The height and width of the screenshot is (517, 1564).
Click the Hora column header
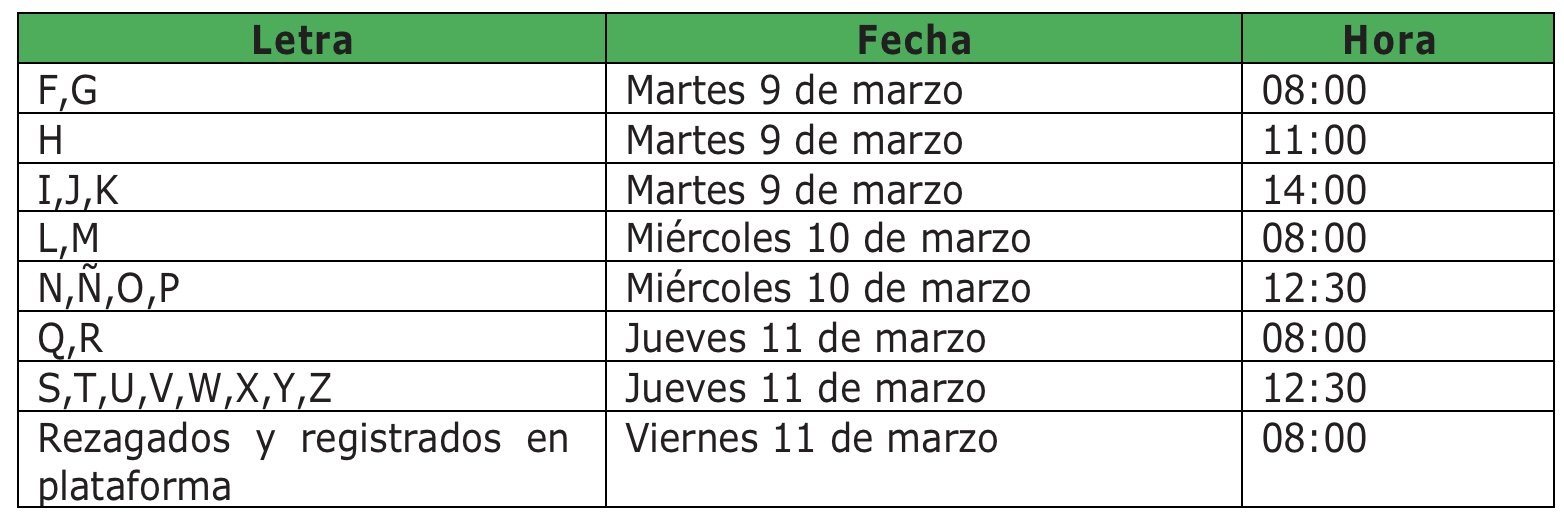pos(1391,40)
